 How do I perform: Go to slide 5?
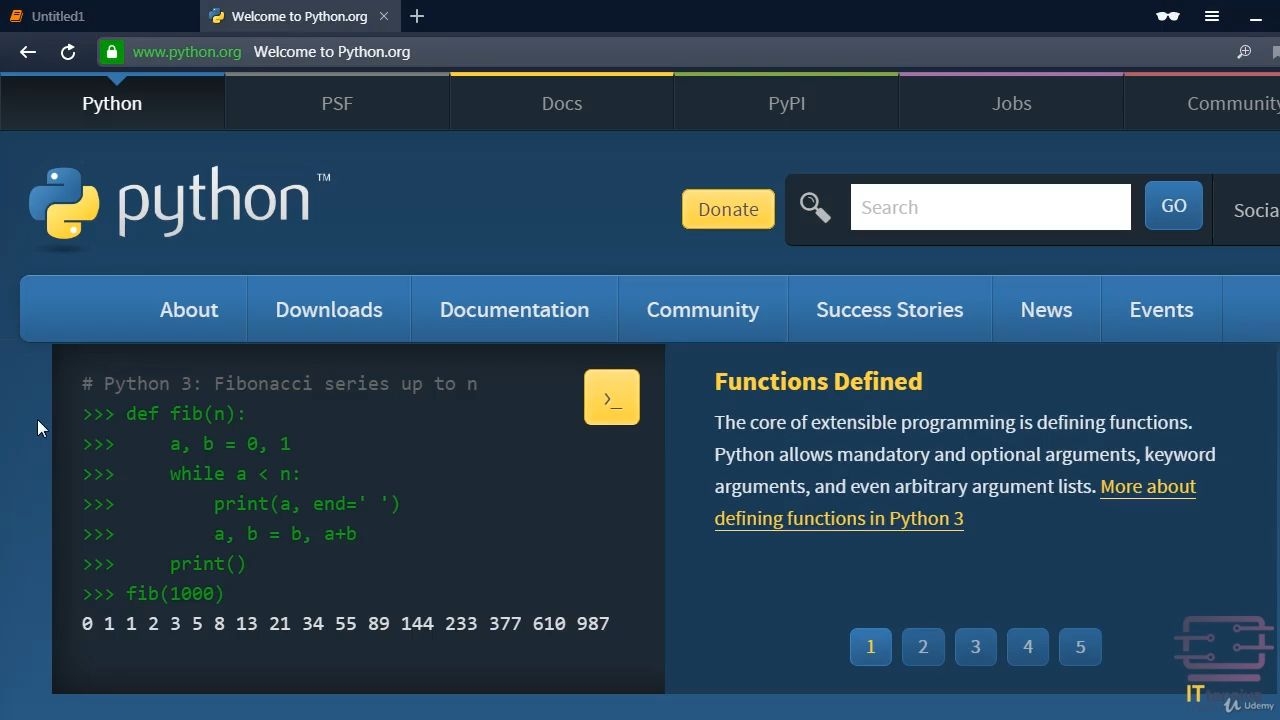pyautogui.click(x=1080, y=647)
